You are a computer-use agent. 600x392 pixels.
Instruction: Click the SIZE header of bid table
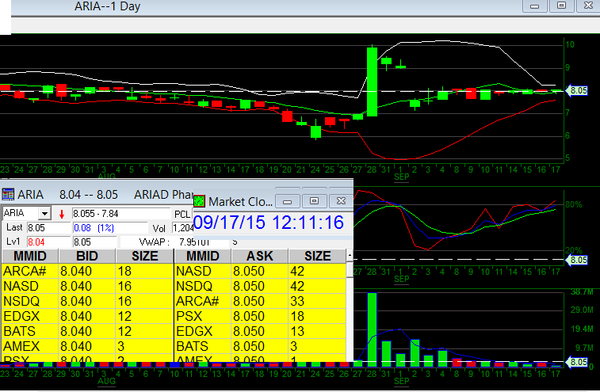(145, 256)
